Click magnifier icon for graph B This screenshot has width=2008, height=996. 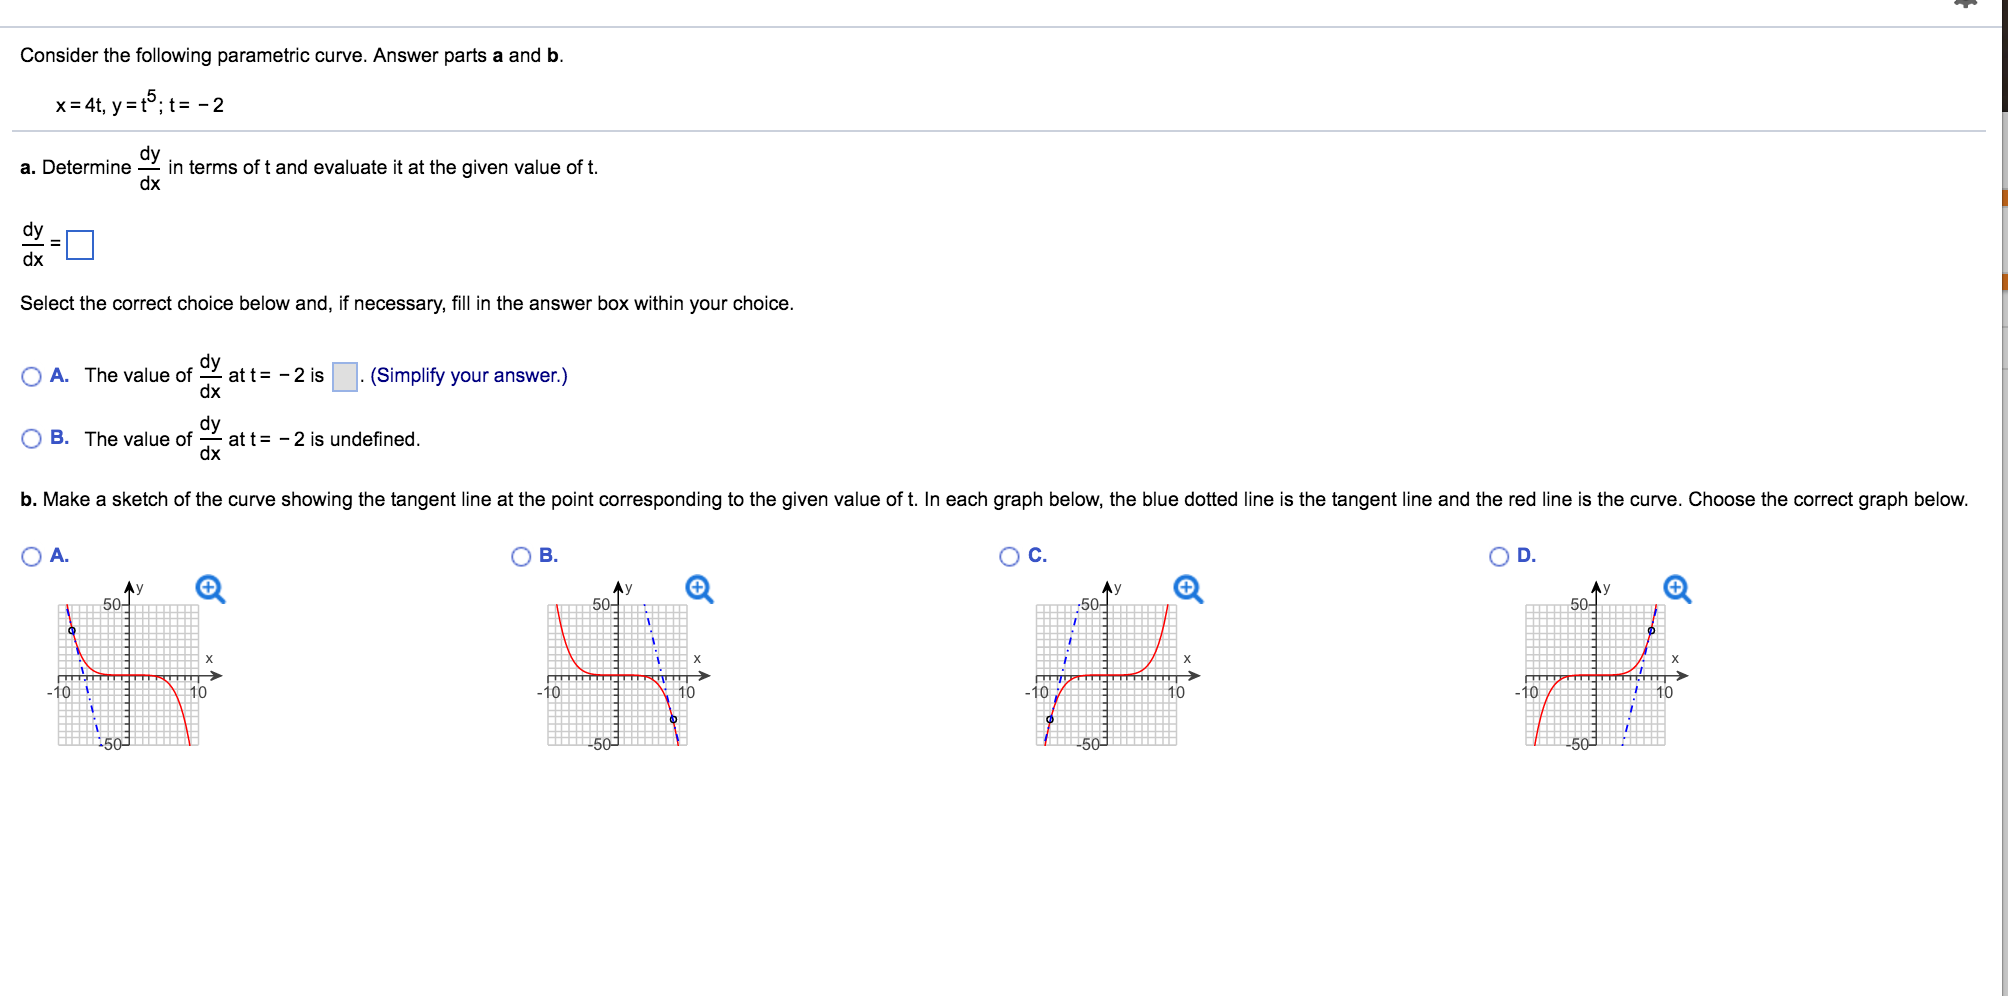[x=699, y=589]
